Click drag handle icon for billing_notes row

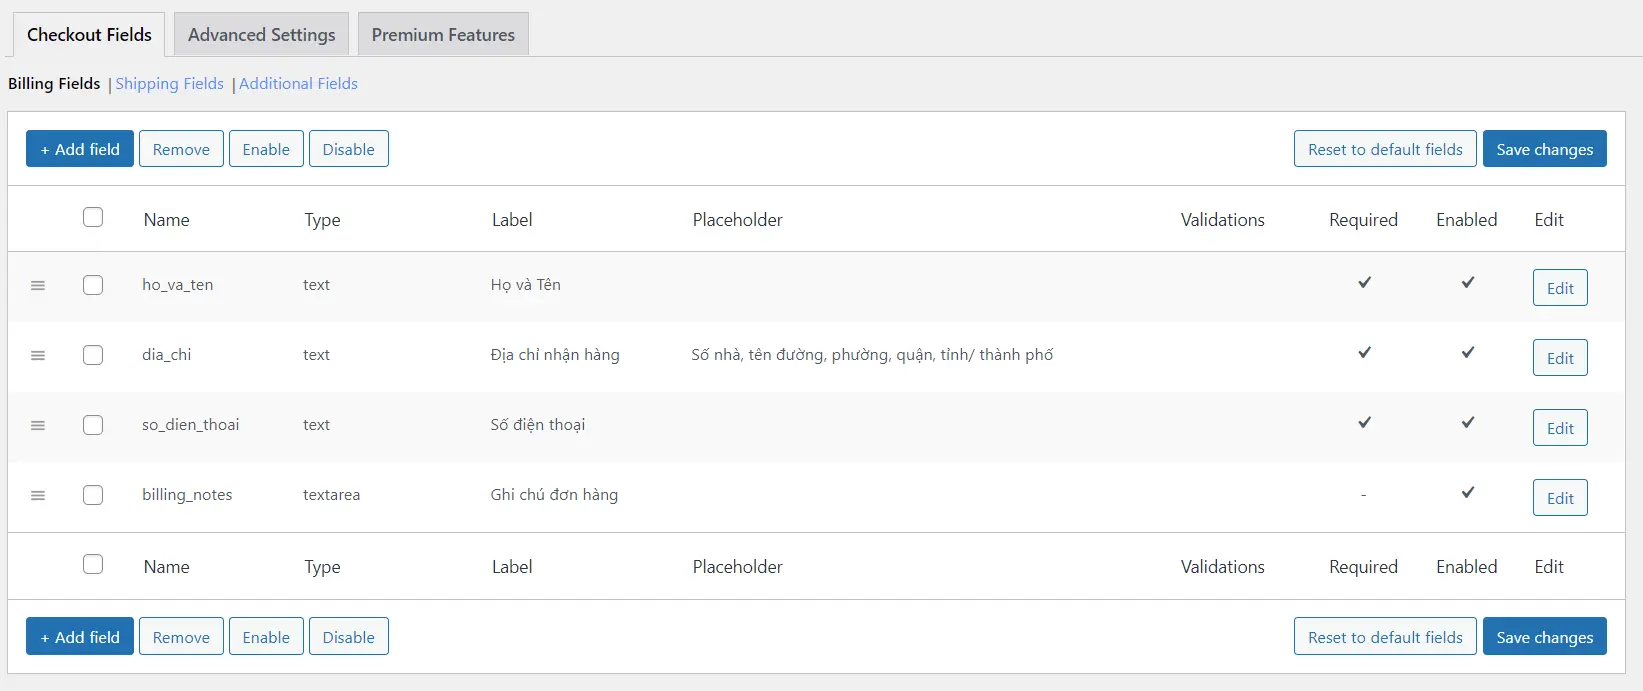tap(38, 496)
